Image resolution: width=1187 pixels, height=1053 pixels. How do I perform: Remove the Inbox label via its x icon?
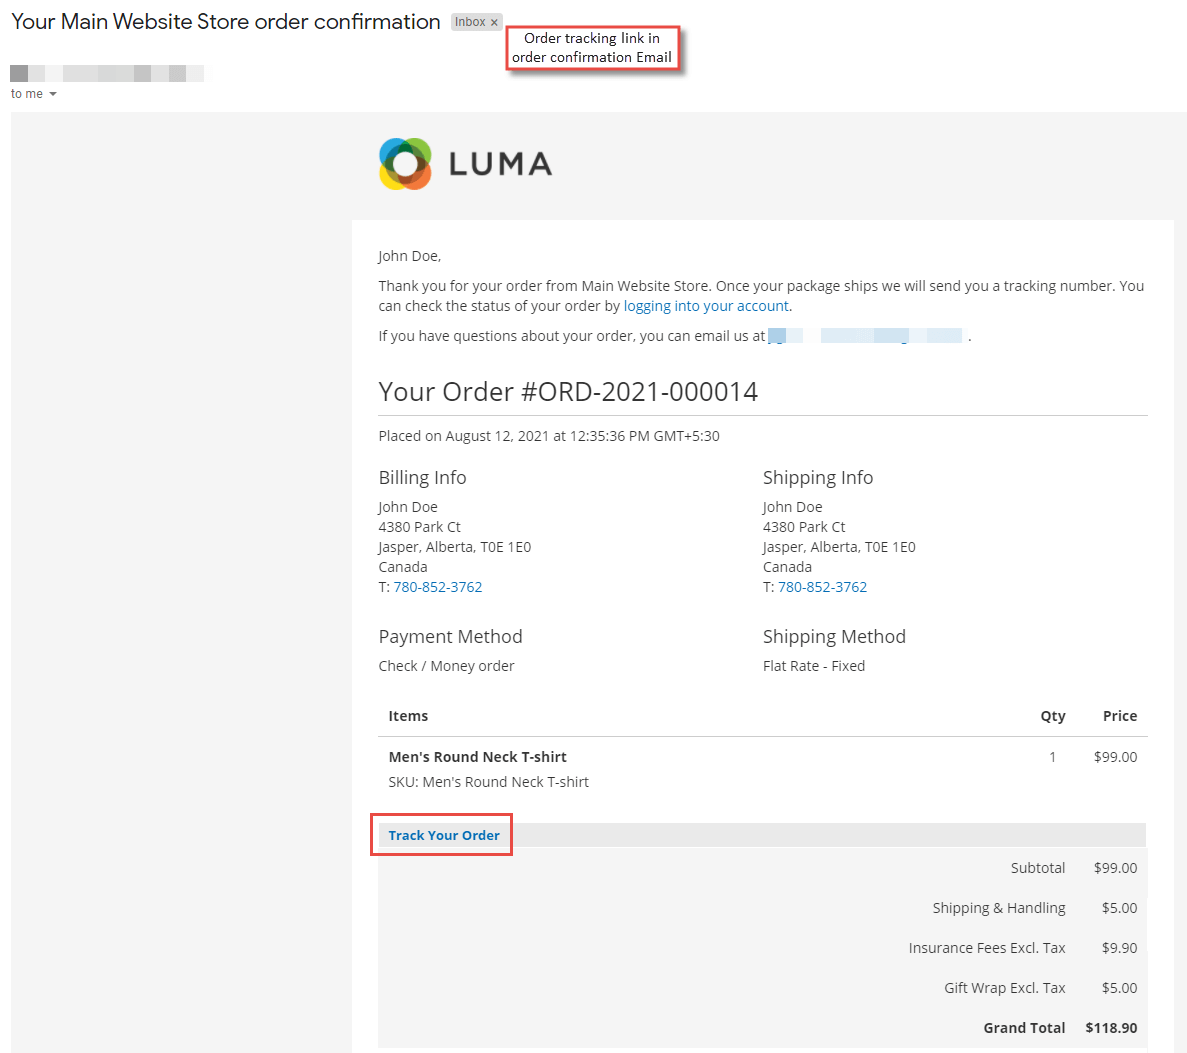pos(494,21)
